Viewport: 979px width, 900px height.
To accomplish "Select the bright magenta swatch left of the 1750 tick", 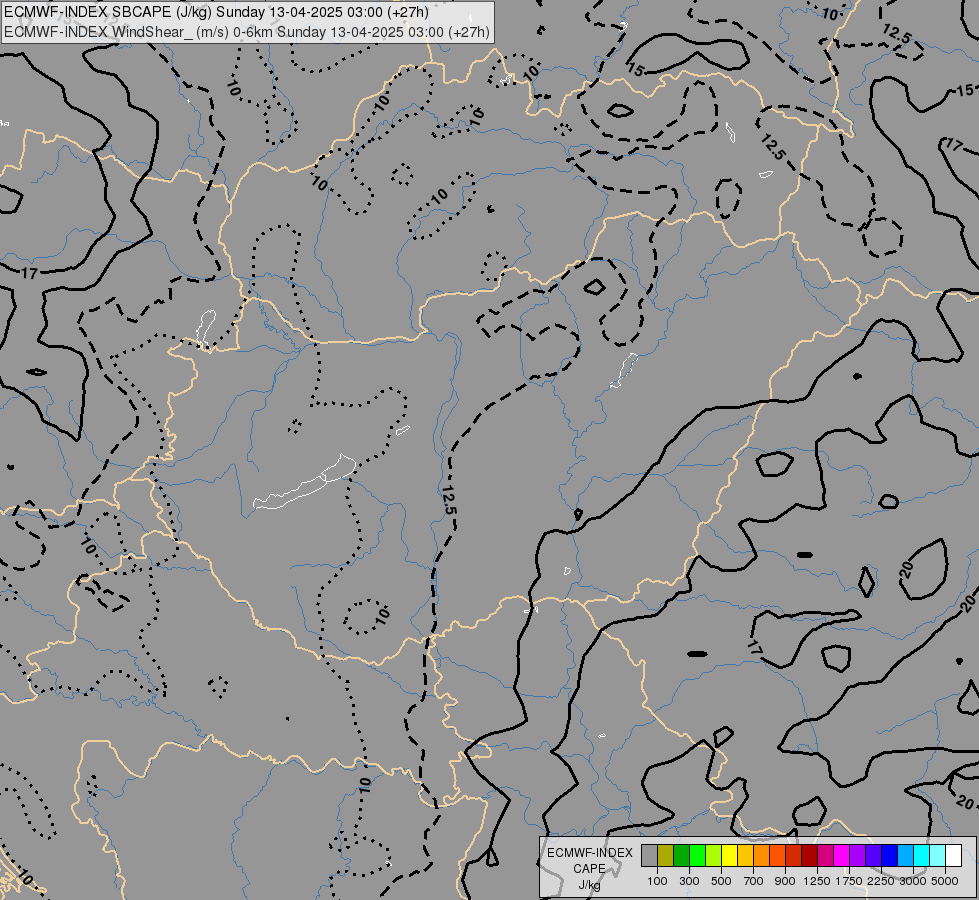I will pyautogui.click(x=842, y=856).
